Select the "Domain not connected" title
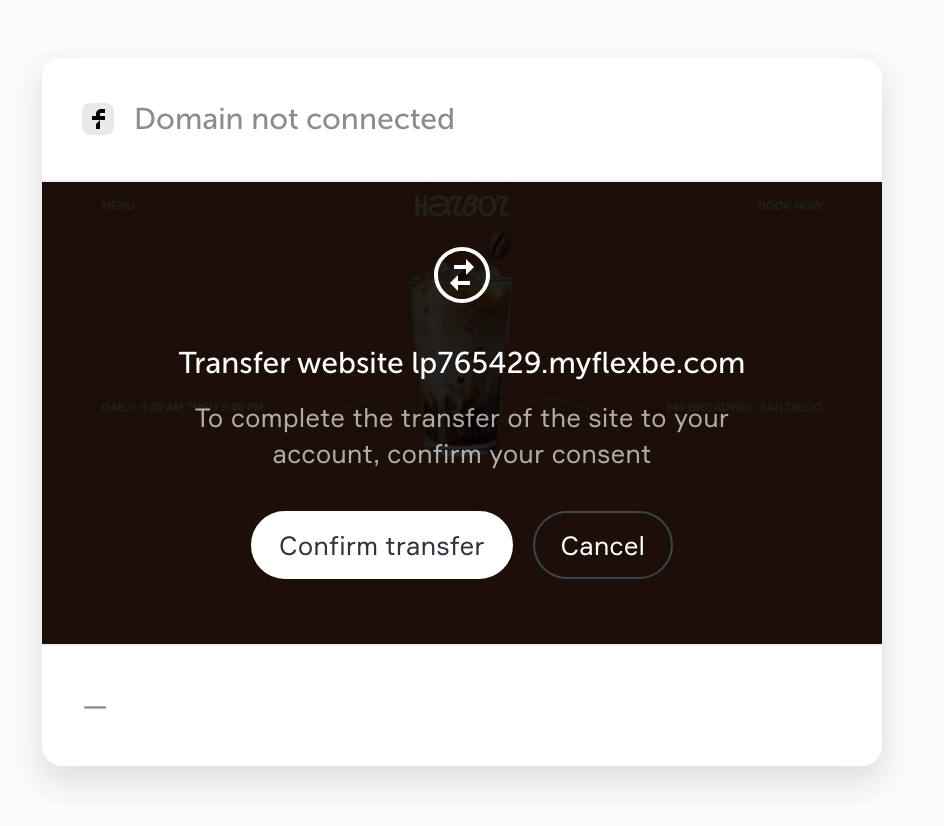Image resolution: width=944 pixels, height=826 pixels. 294,119
